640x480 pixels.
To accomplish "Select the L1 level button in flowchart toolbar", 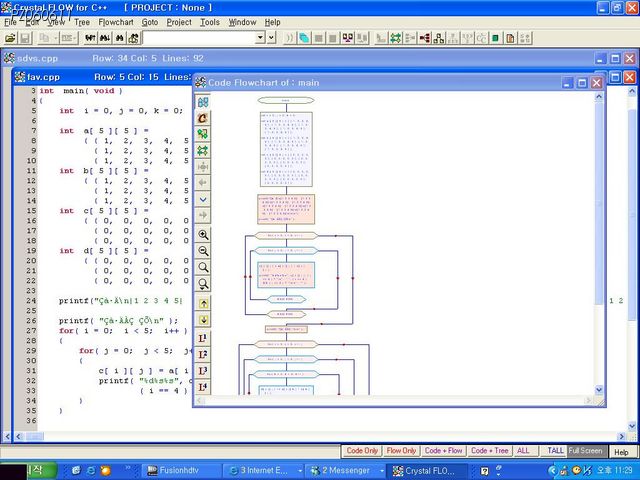I will (x=203, y=337).
